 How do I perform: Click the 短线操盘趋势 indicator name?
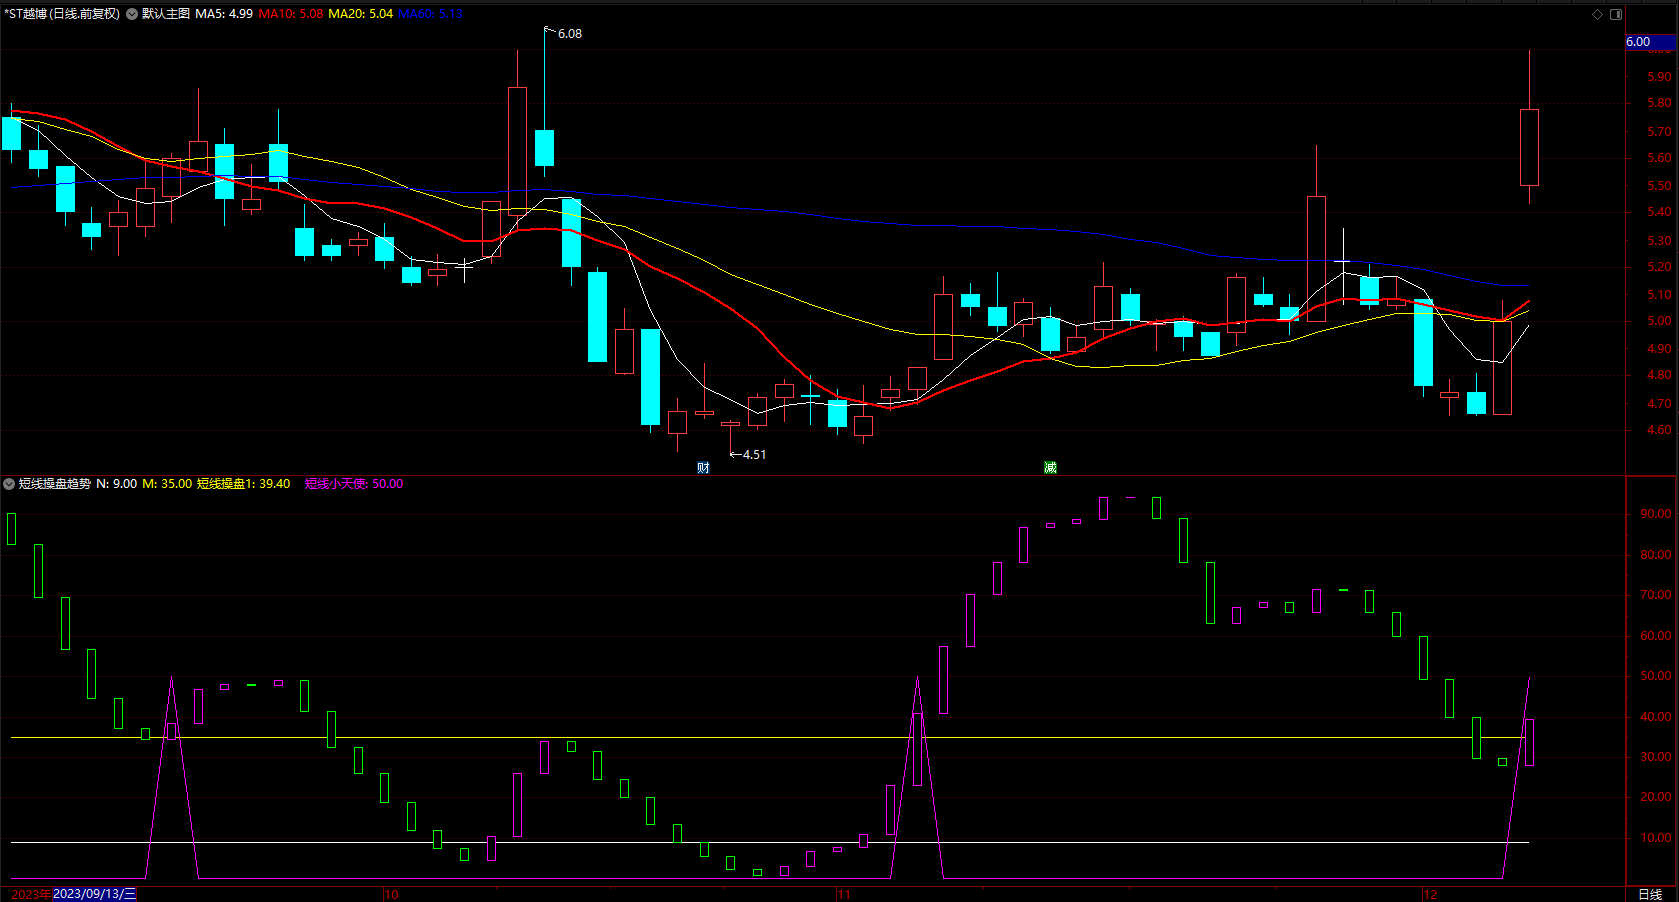[x=55, y=484]
